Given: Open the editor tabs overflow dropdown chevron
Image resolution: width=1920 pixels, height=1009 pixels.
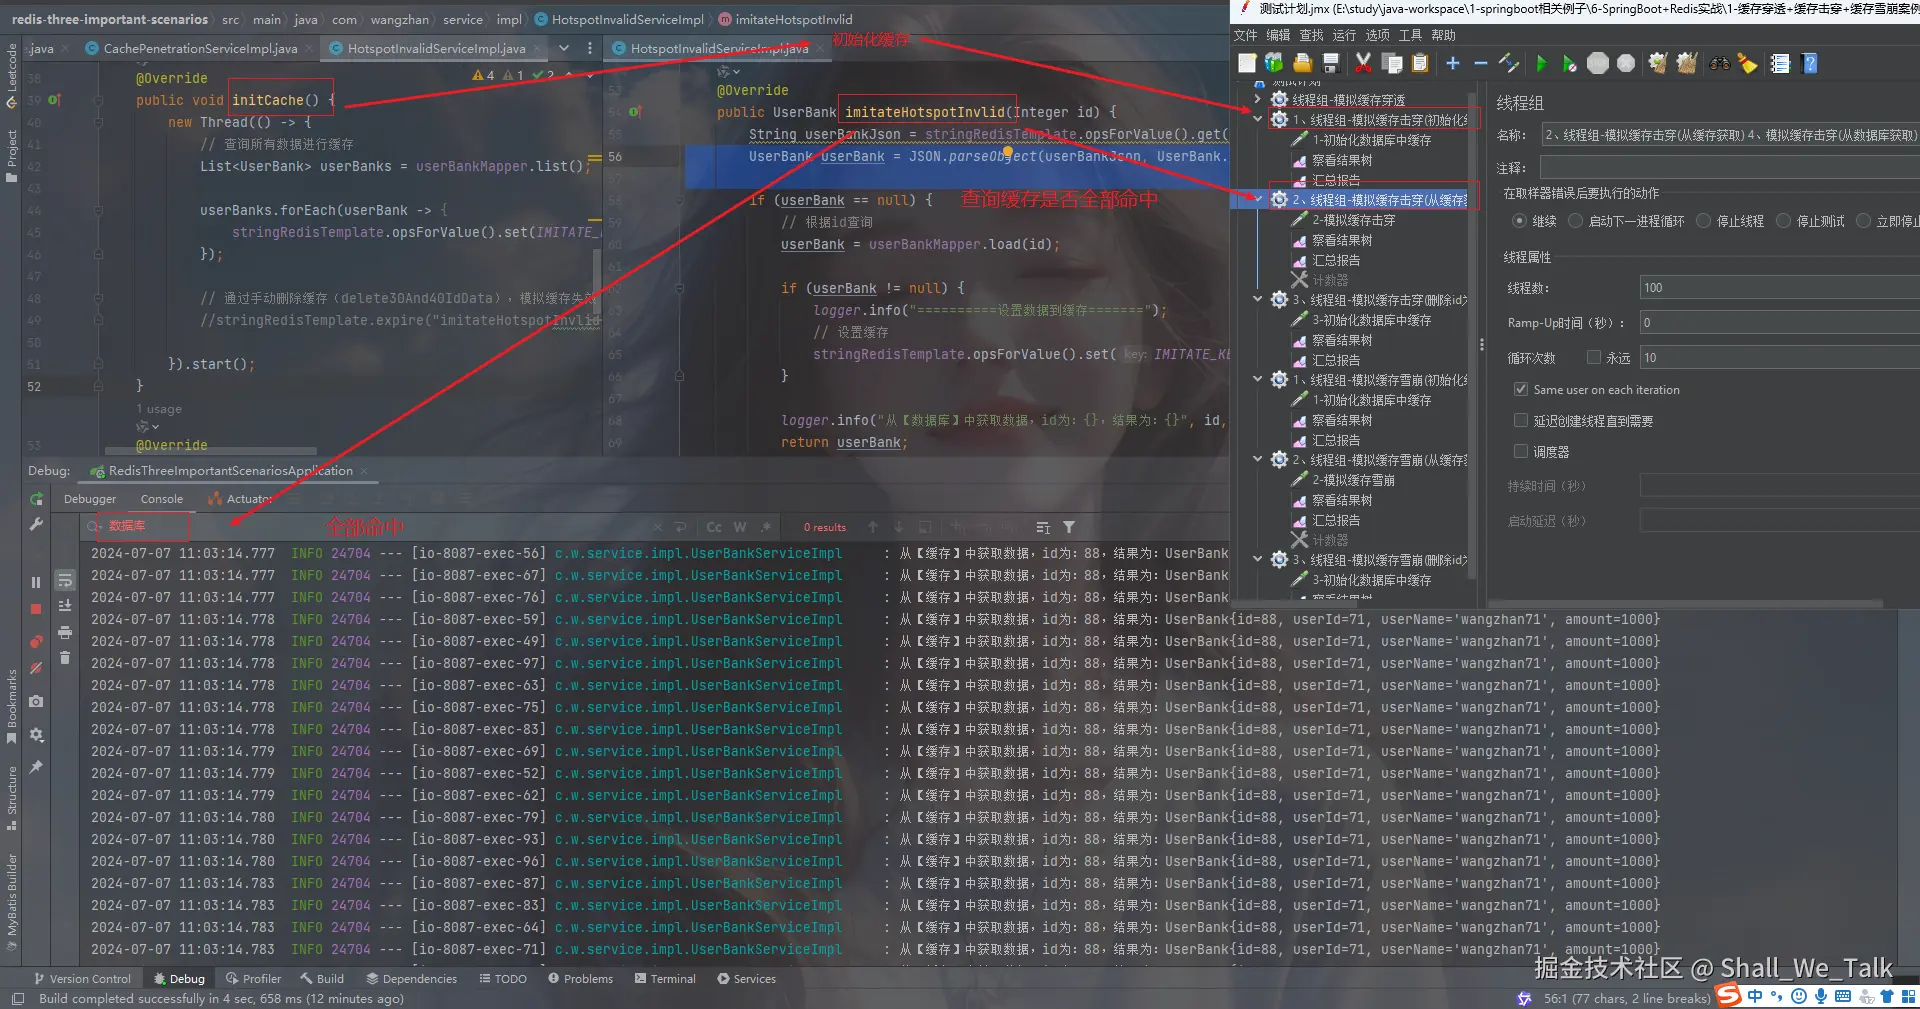Looking at the screenshot, I should pyautogui.click(x=564, y=48).
